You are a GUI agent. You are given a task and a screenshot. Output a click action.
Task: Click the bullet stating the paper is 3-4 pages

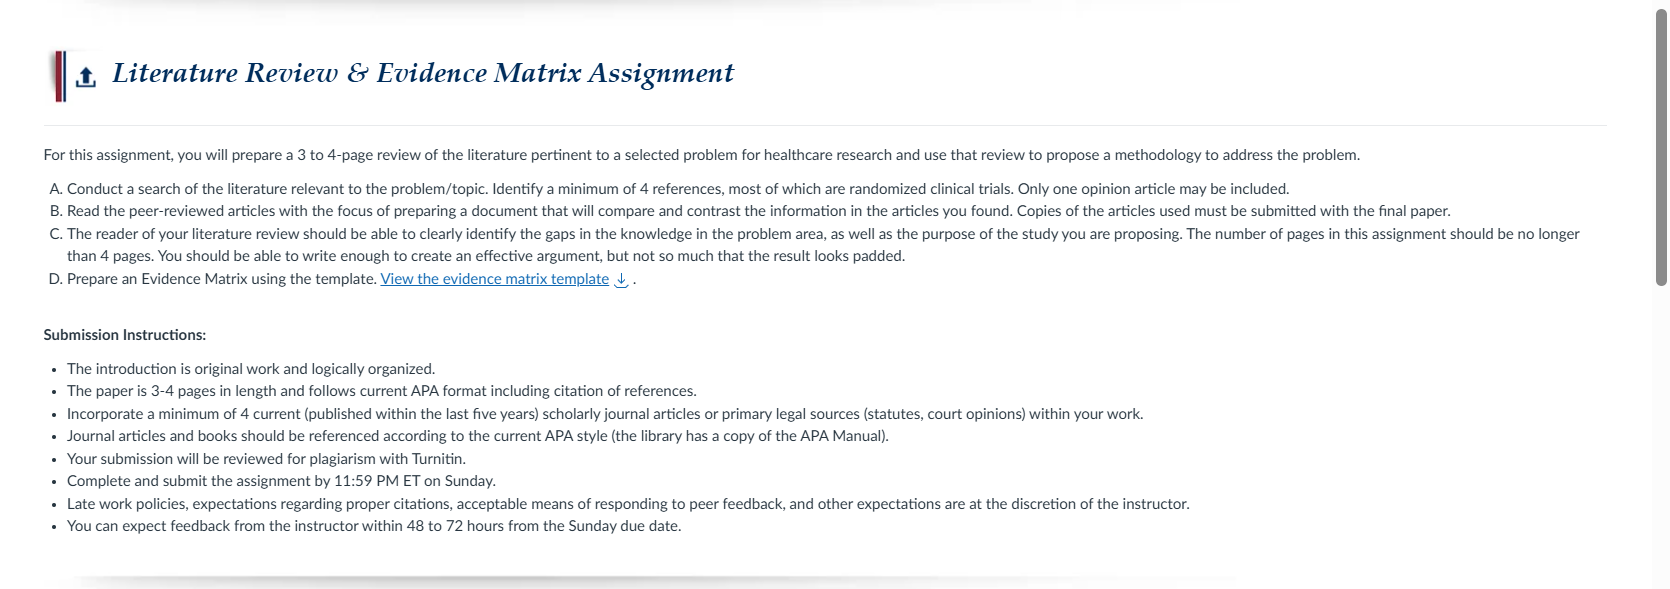coord(382,391)
